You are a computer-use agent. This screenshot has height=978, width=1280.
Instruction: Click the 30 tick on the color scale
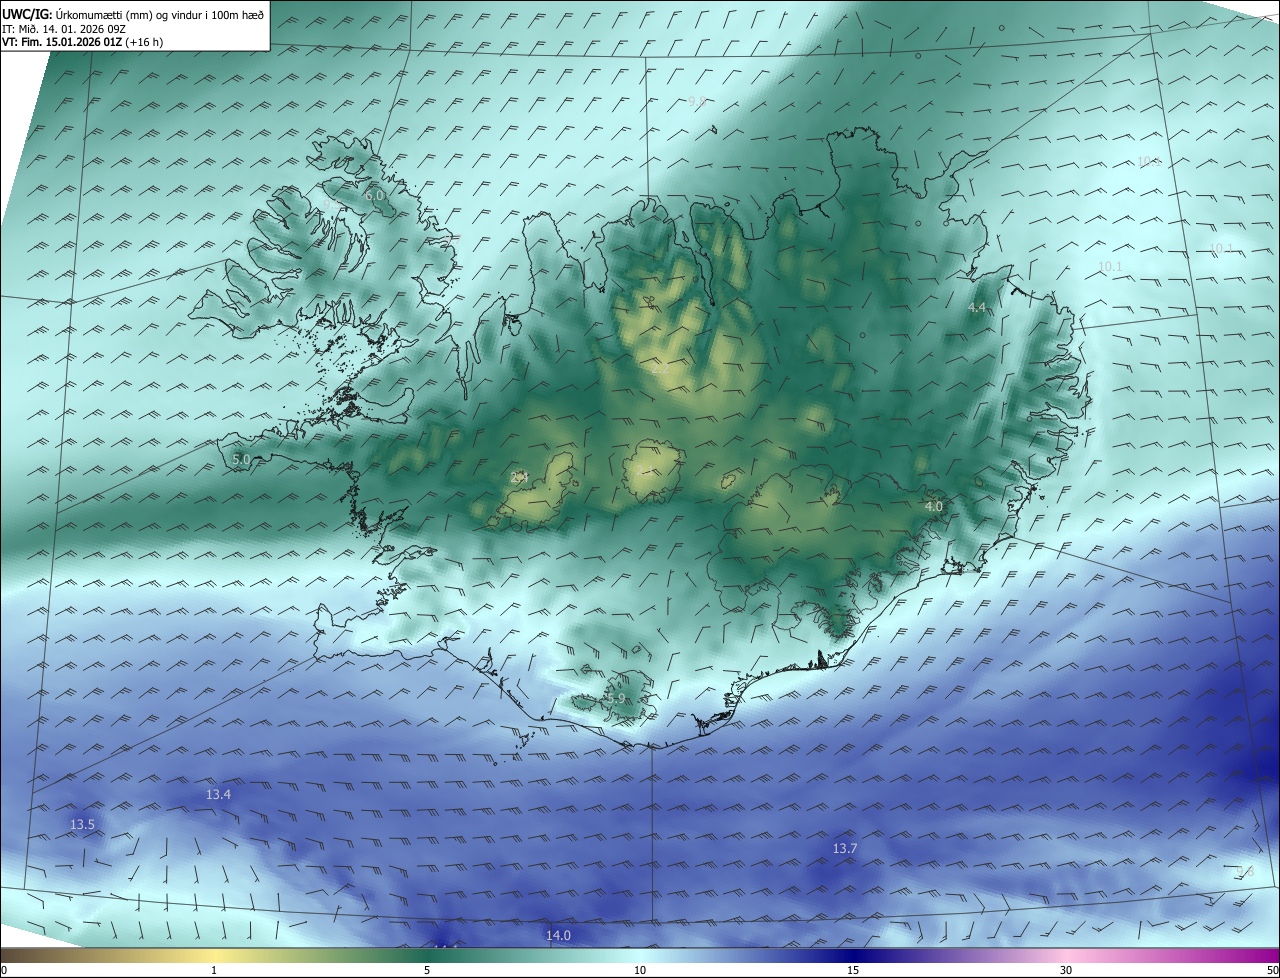pos(1066,970)
